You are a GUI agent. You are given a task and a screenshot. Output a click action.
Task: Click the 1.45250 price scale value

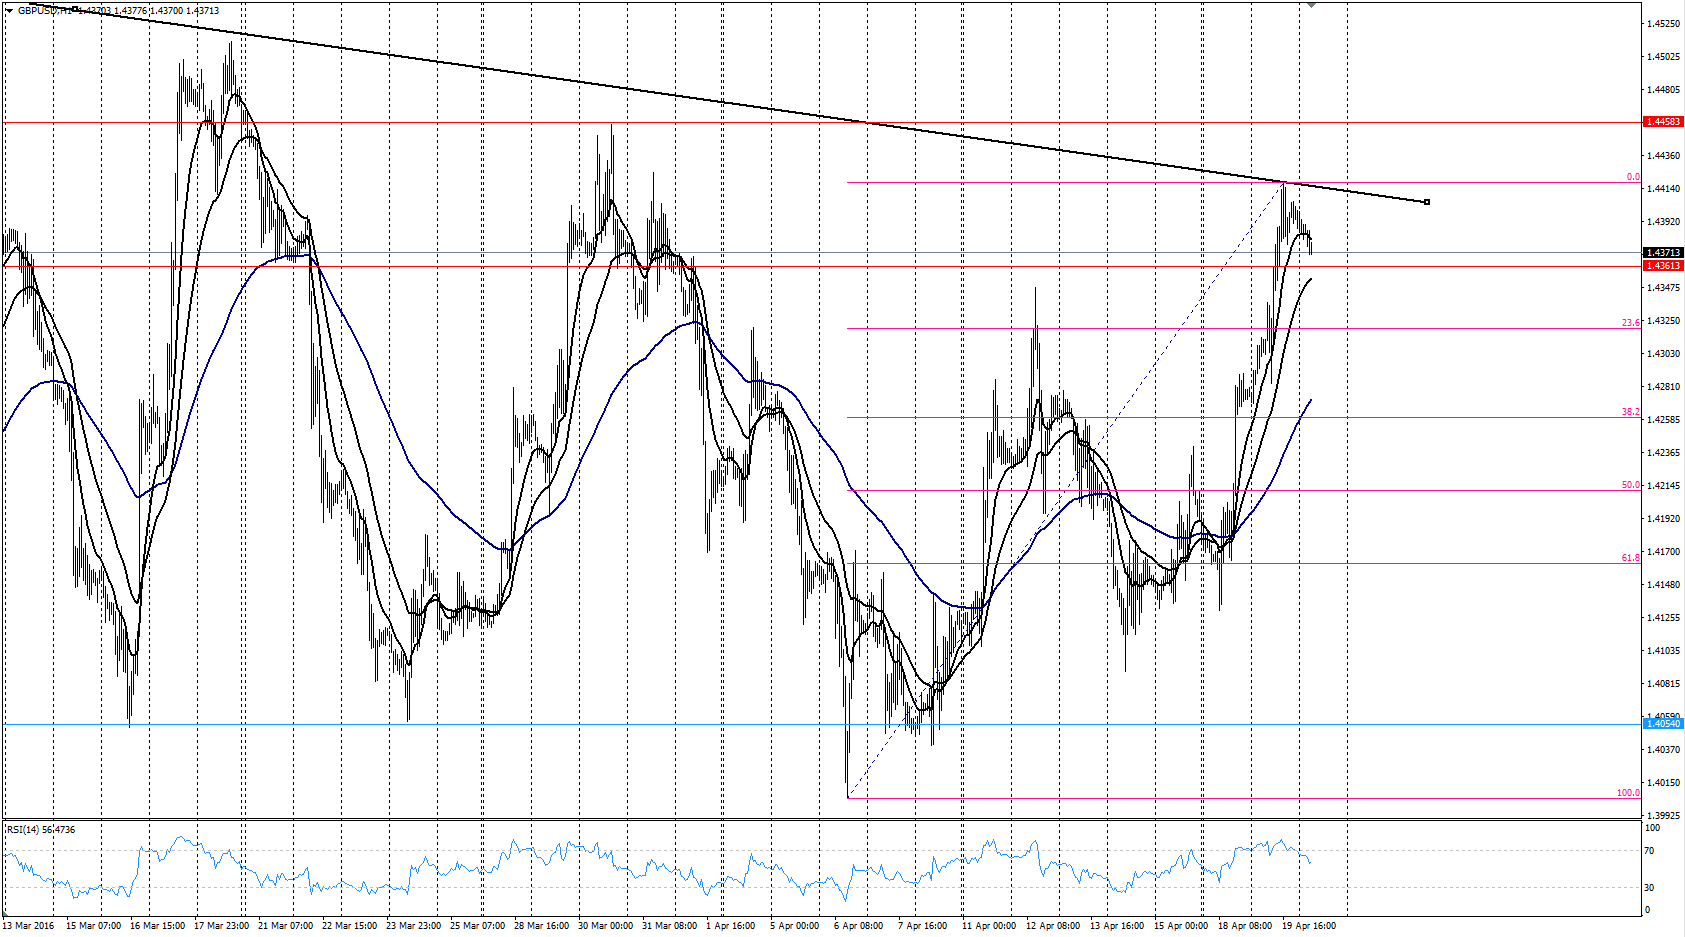pyautogui.click(x=1662, y=24)
